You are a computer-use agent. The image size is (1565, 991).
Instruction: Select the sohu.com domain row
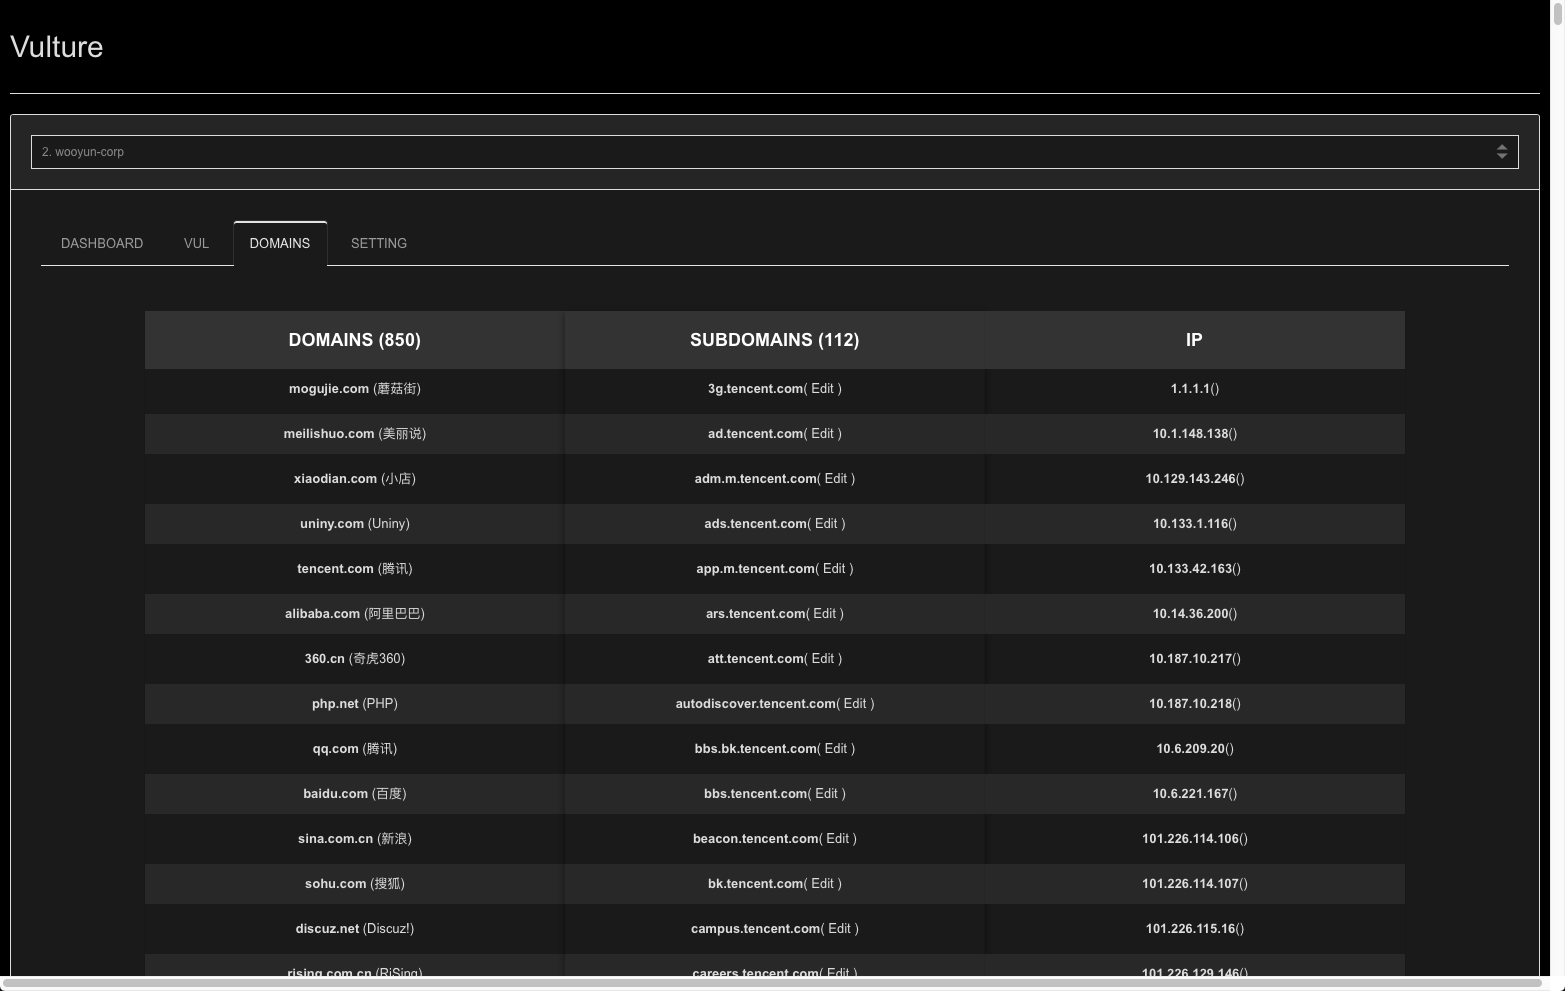point(354,884)
